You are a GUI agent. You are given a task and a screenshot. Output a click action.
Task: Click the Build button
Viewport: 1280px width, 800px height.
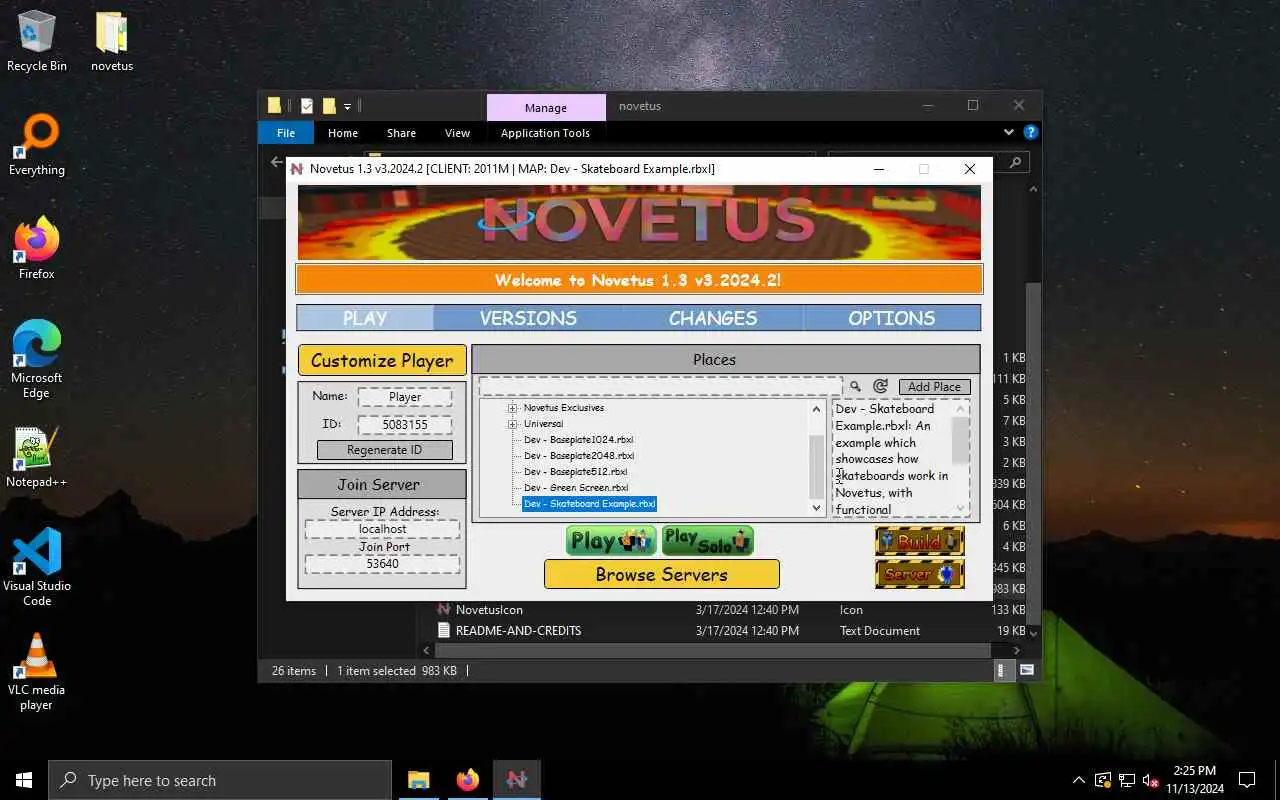(x=919, y=541)
